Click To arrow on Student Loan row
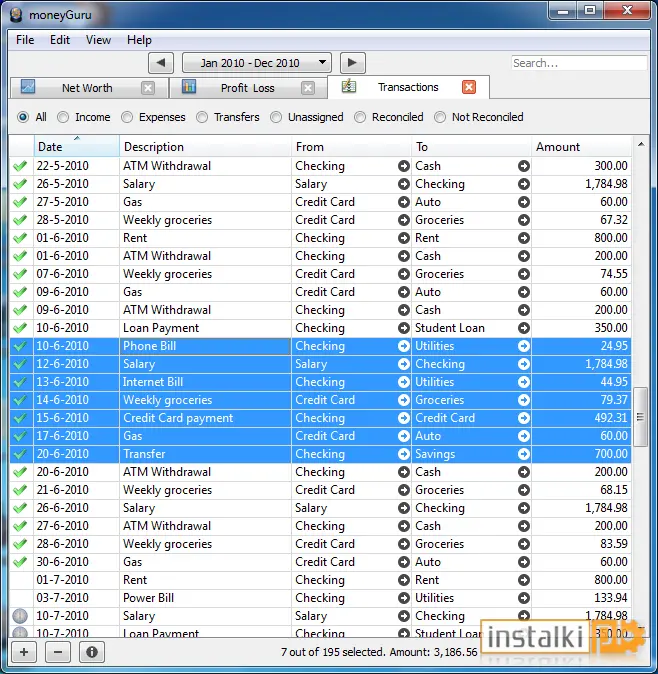Viewport: 658px width, 674px height. point(523,328)
